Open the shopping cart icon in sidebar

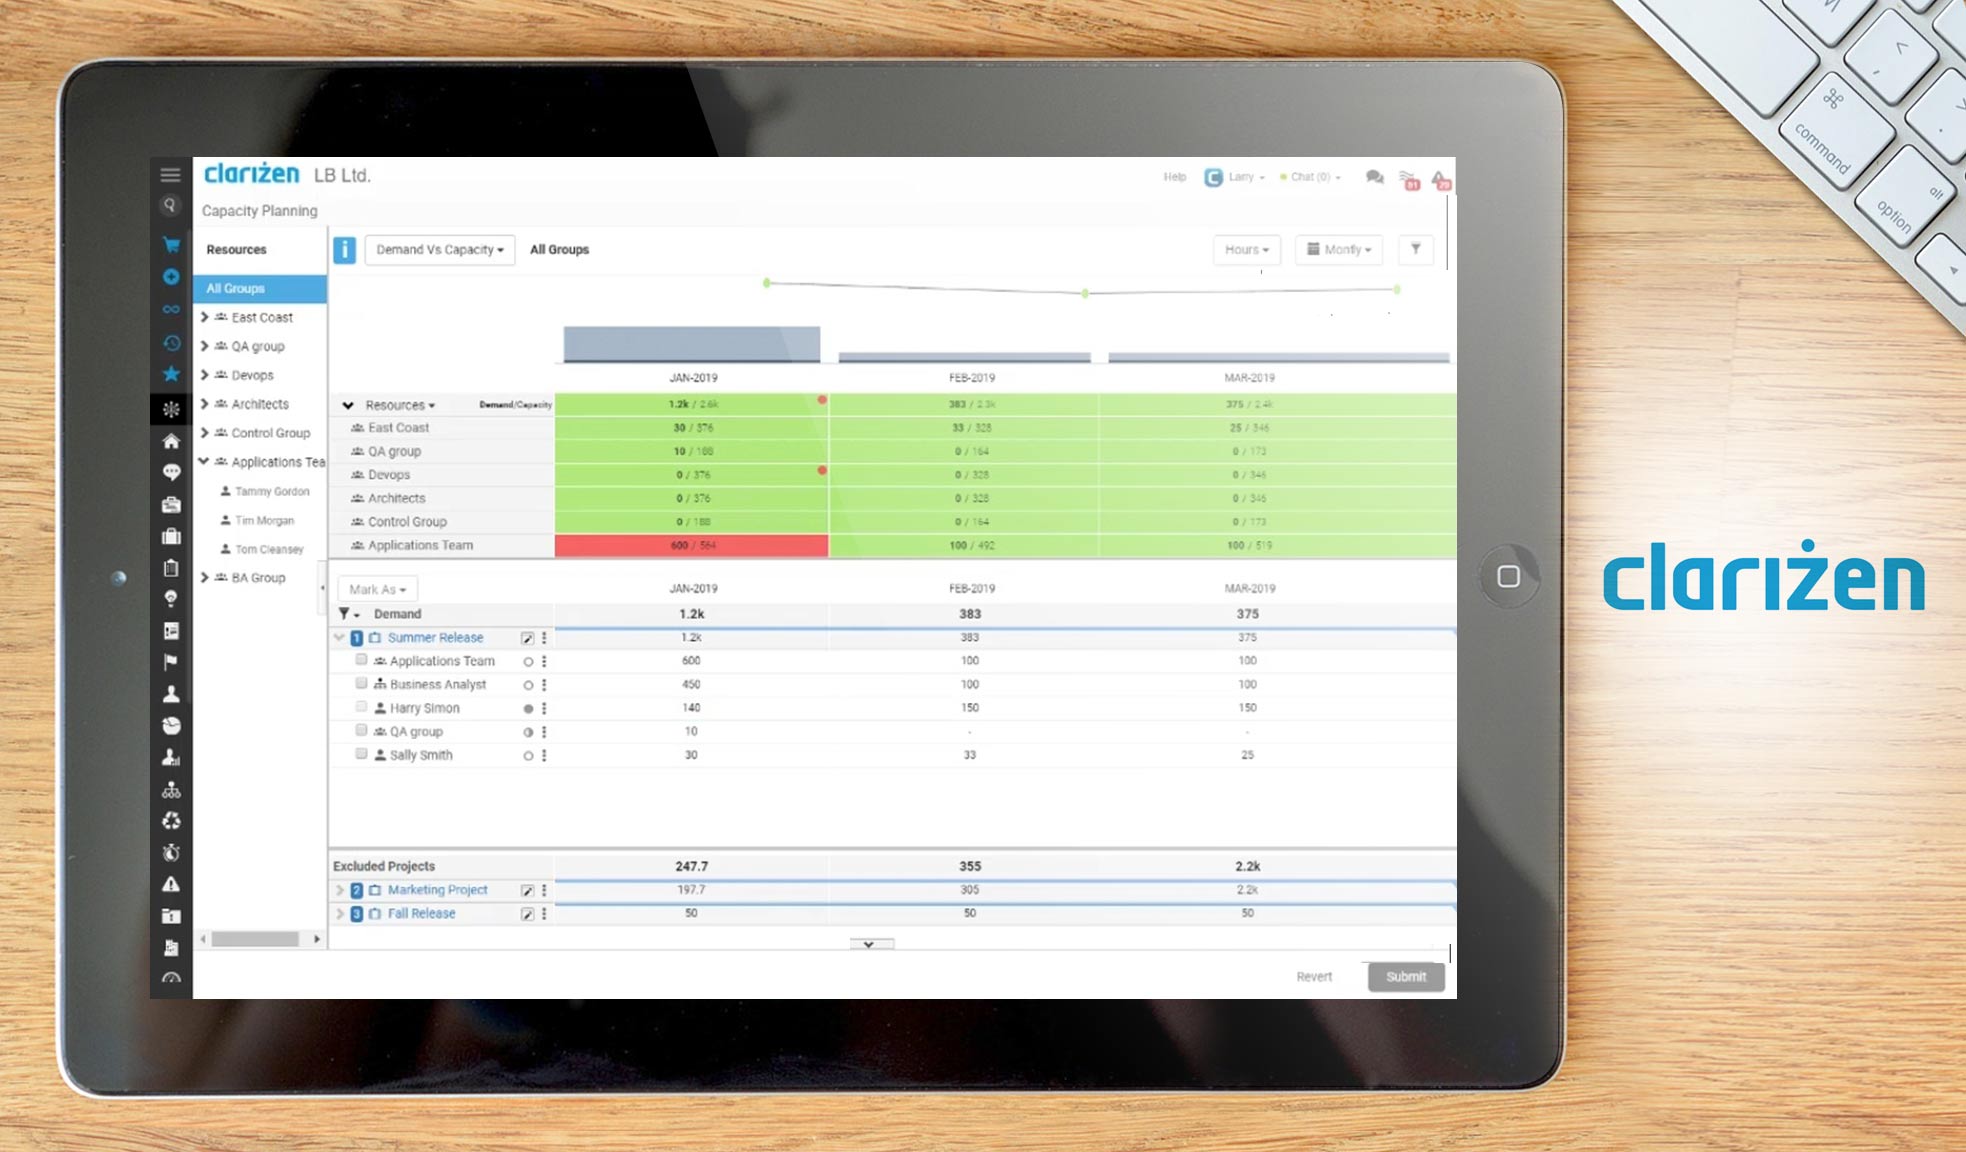tap(171, 243)
